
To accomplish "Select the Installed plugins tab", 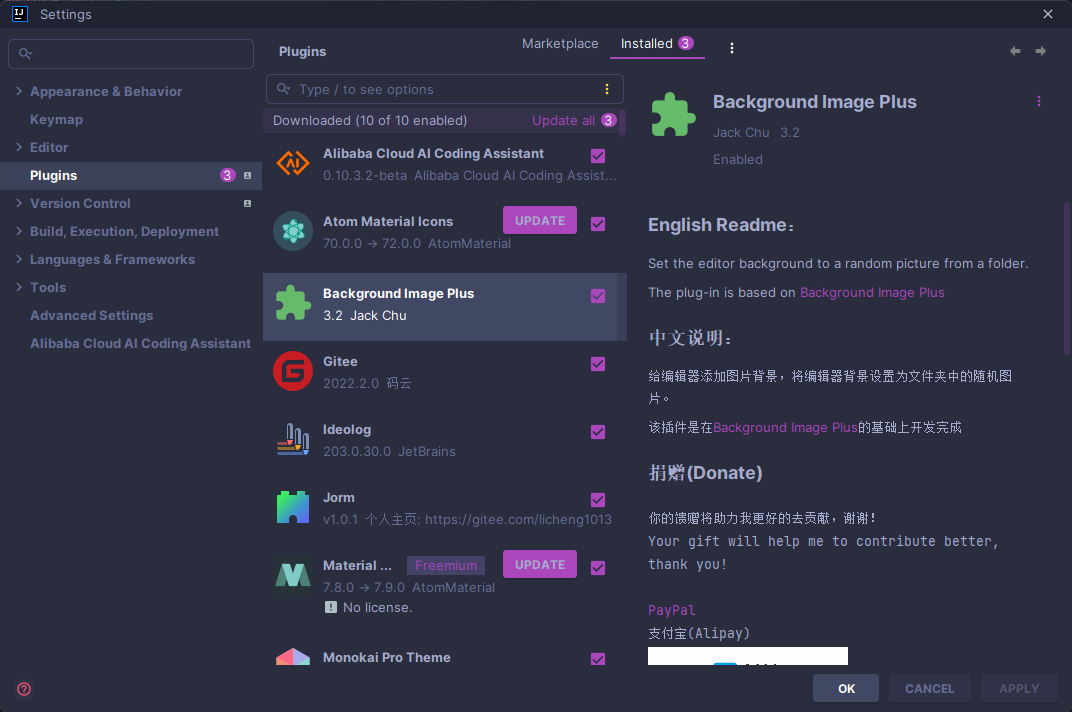I will 646,44.
